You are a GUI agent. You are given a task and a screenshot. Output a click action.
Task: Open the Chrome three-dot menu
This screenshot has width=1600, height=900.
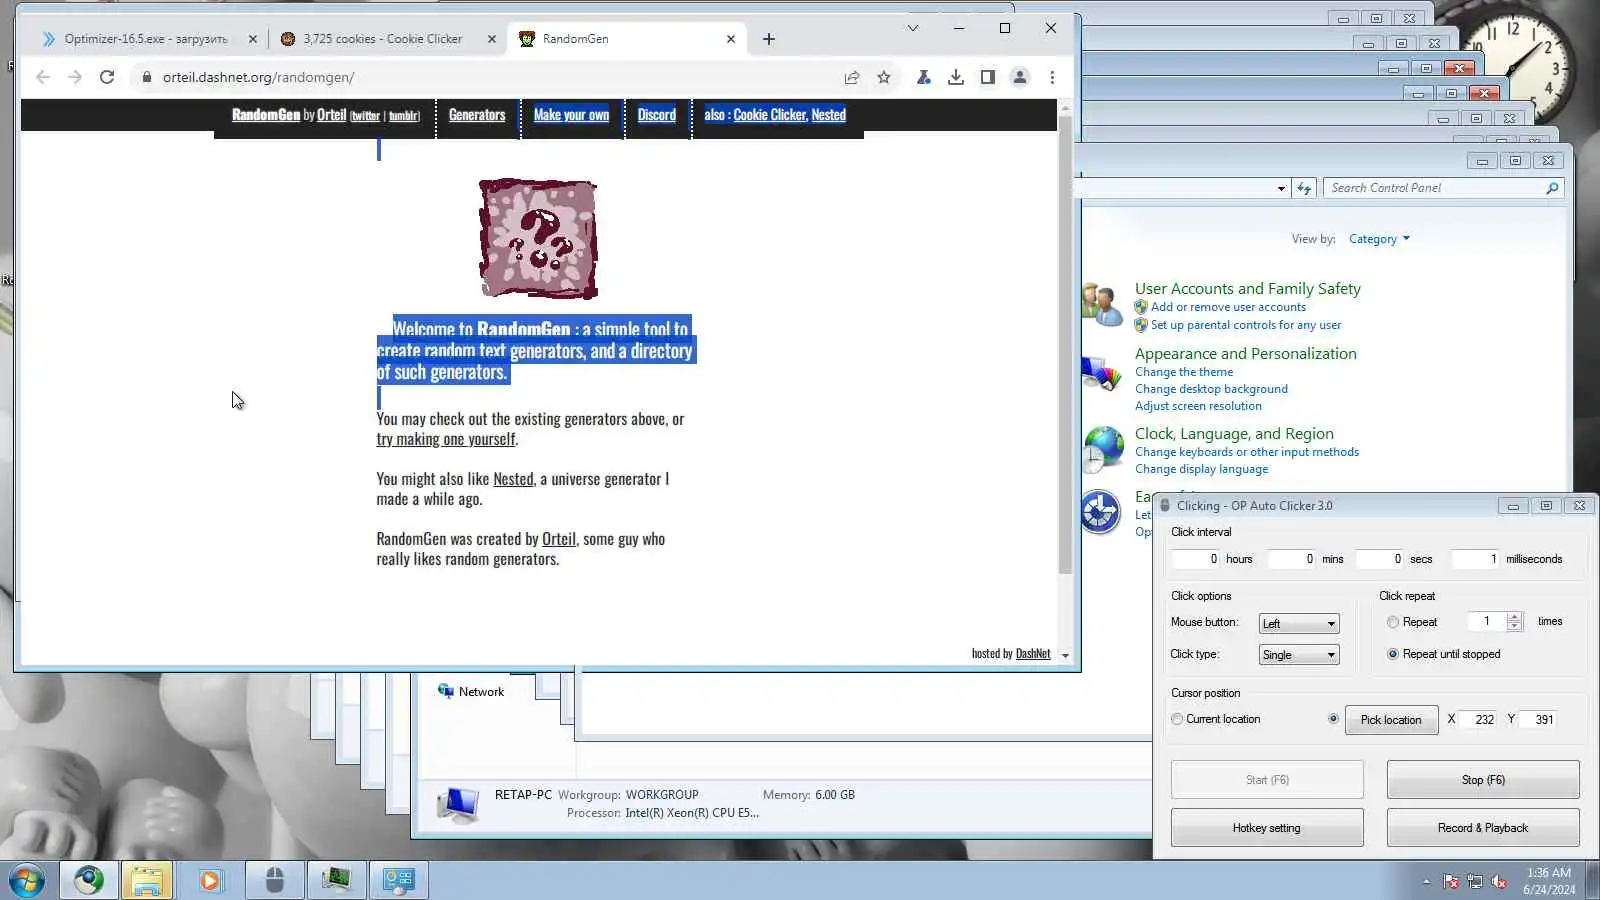pos(1052,77)
